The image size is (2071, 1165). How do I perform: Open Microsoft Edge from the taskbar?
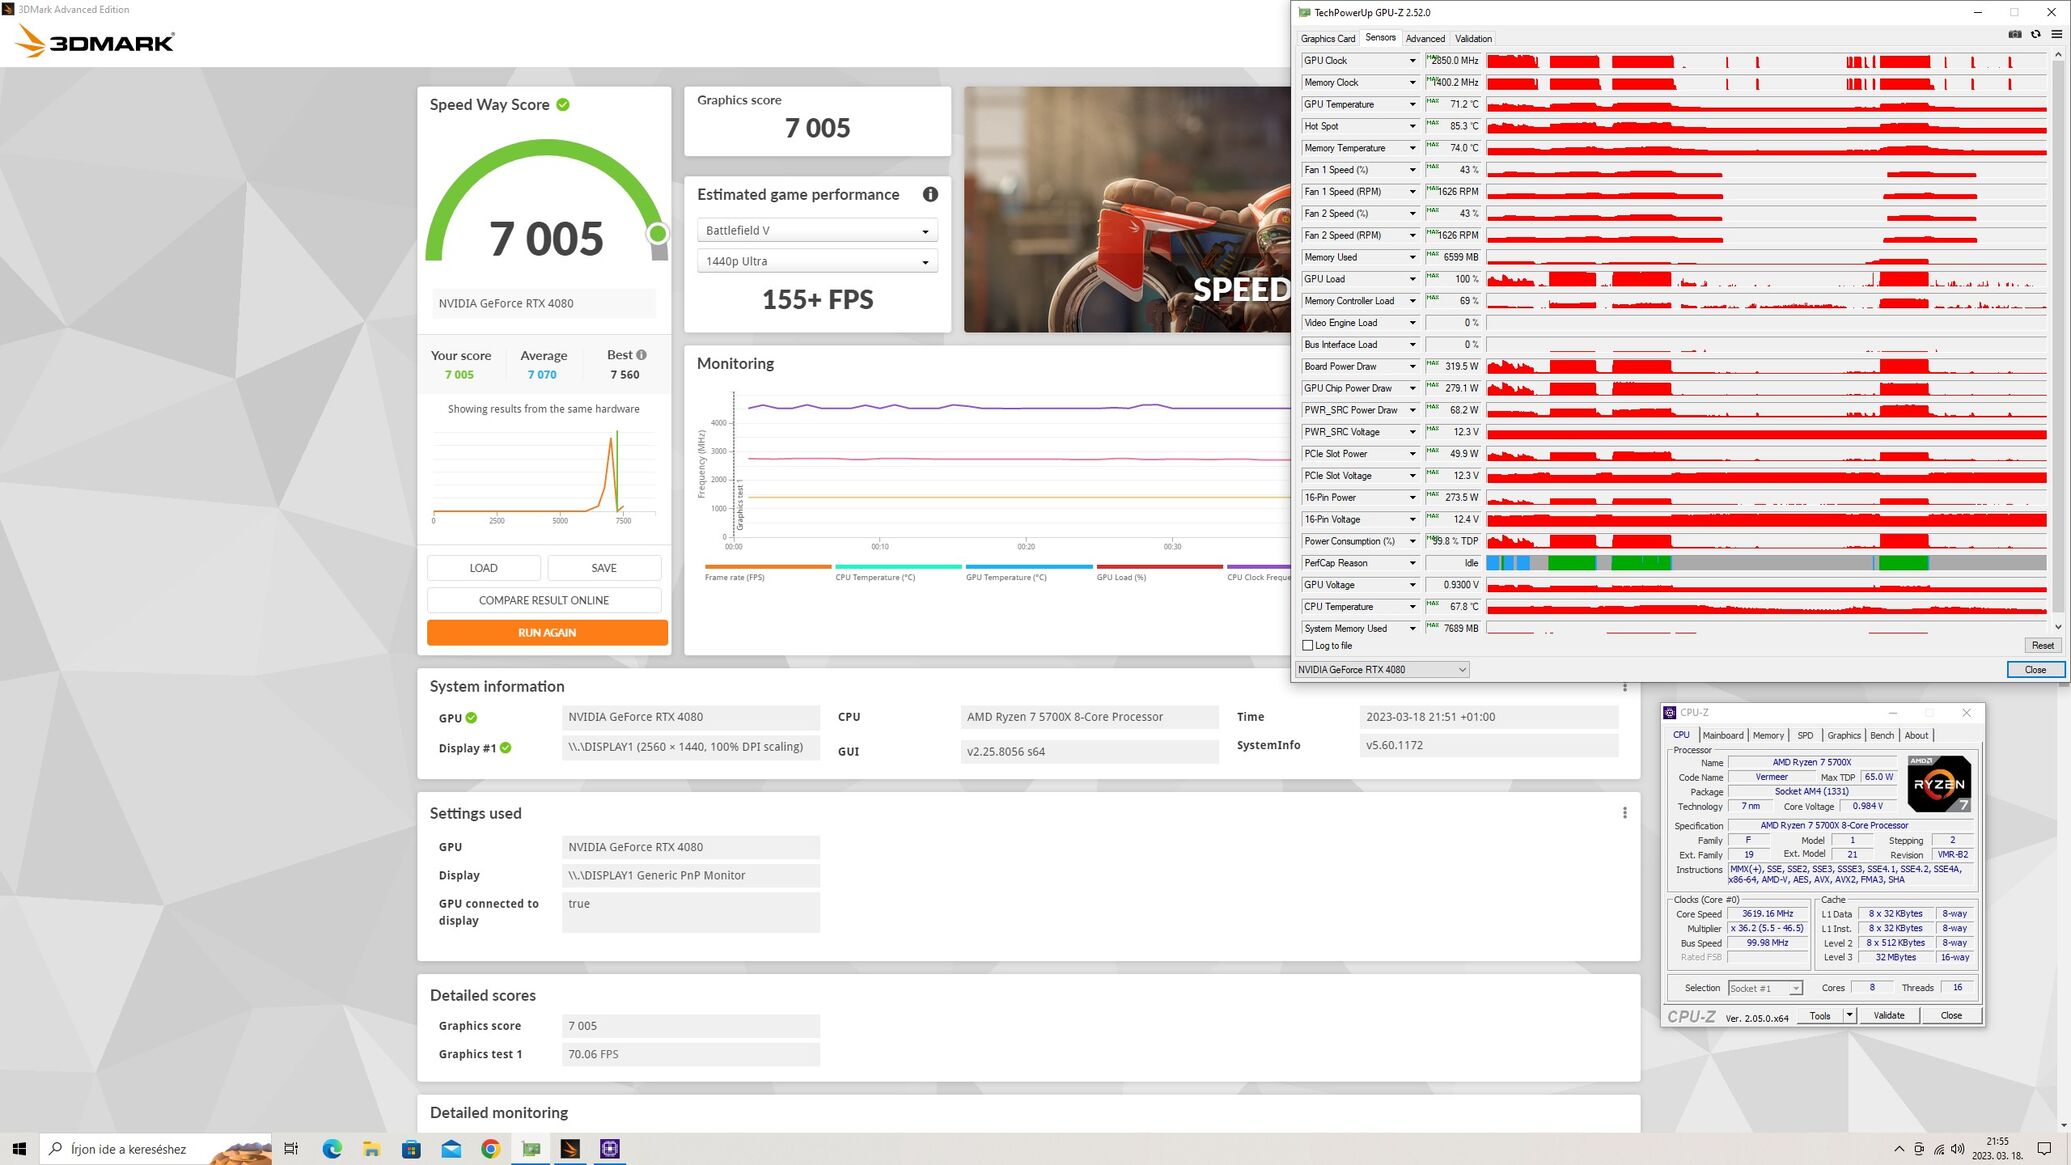click(332, 1148)
